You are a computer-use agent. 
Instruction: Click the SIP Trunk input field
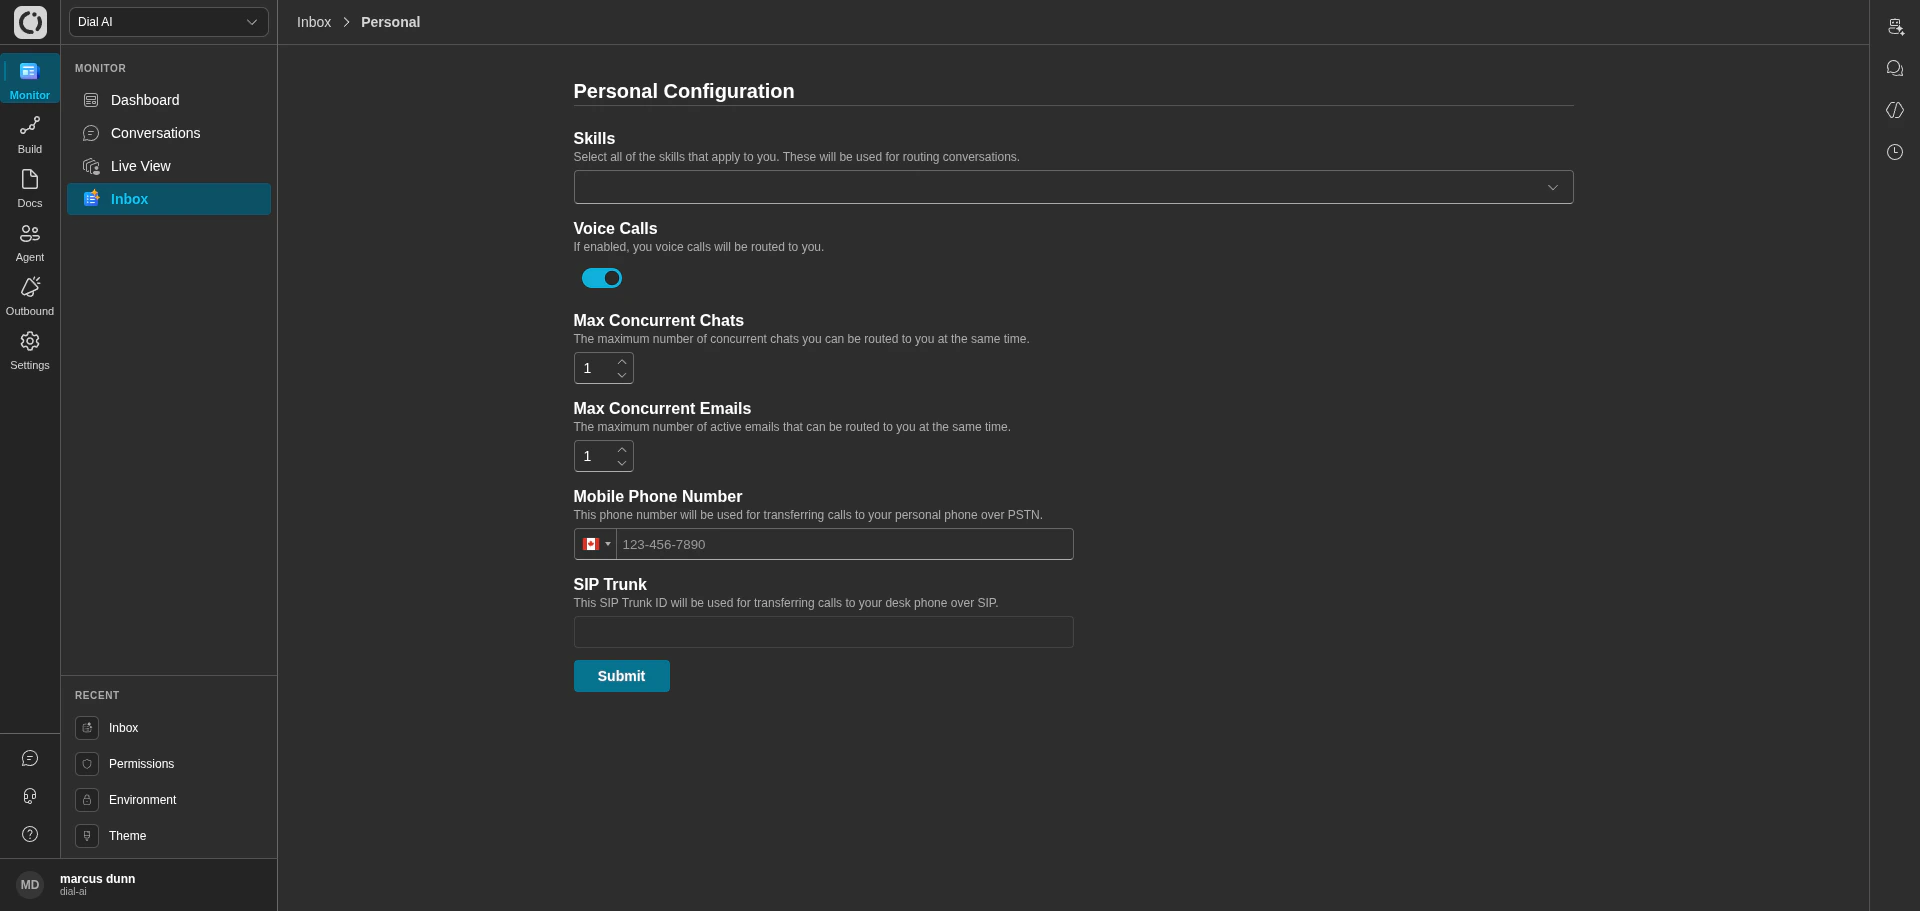point(823,632)
